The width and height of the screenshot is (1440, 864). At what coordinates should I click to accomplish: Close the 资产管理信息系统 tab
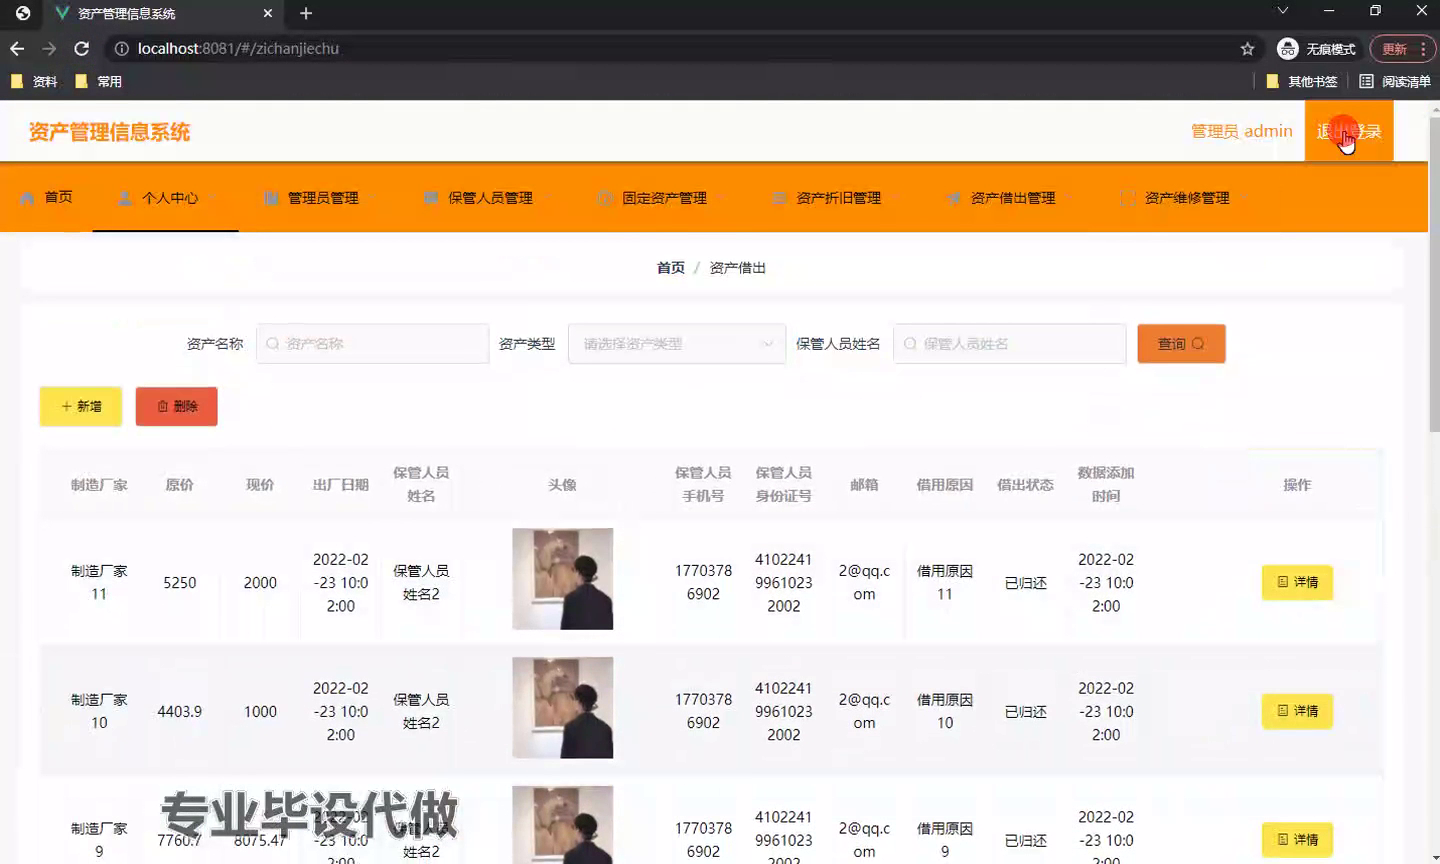point(267,13)
